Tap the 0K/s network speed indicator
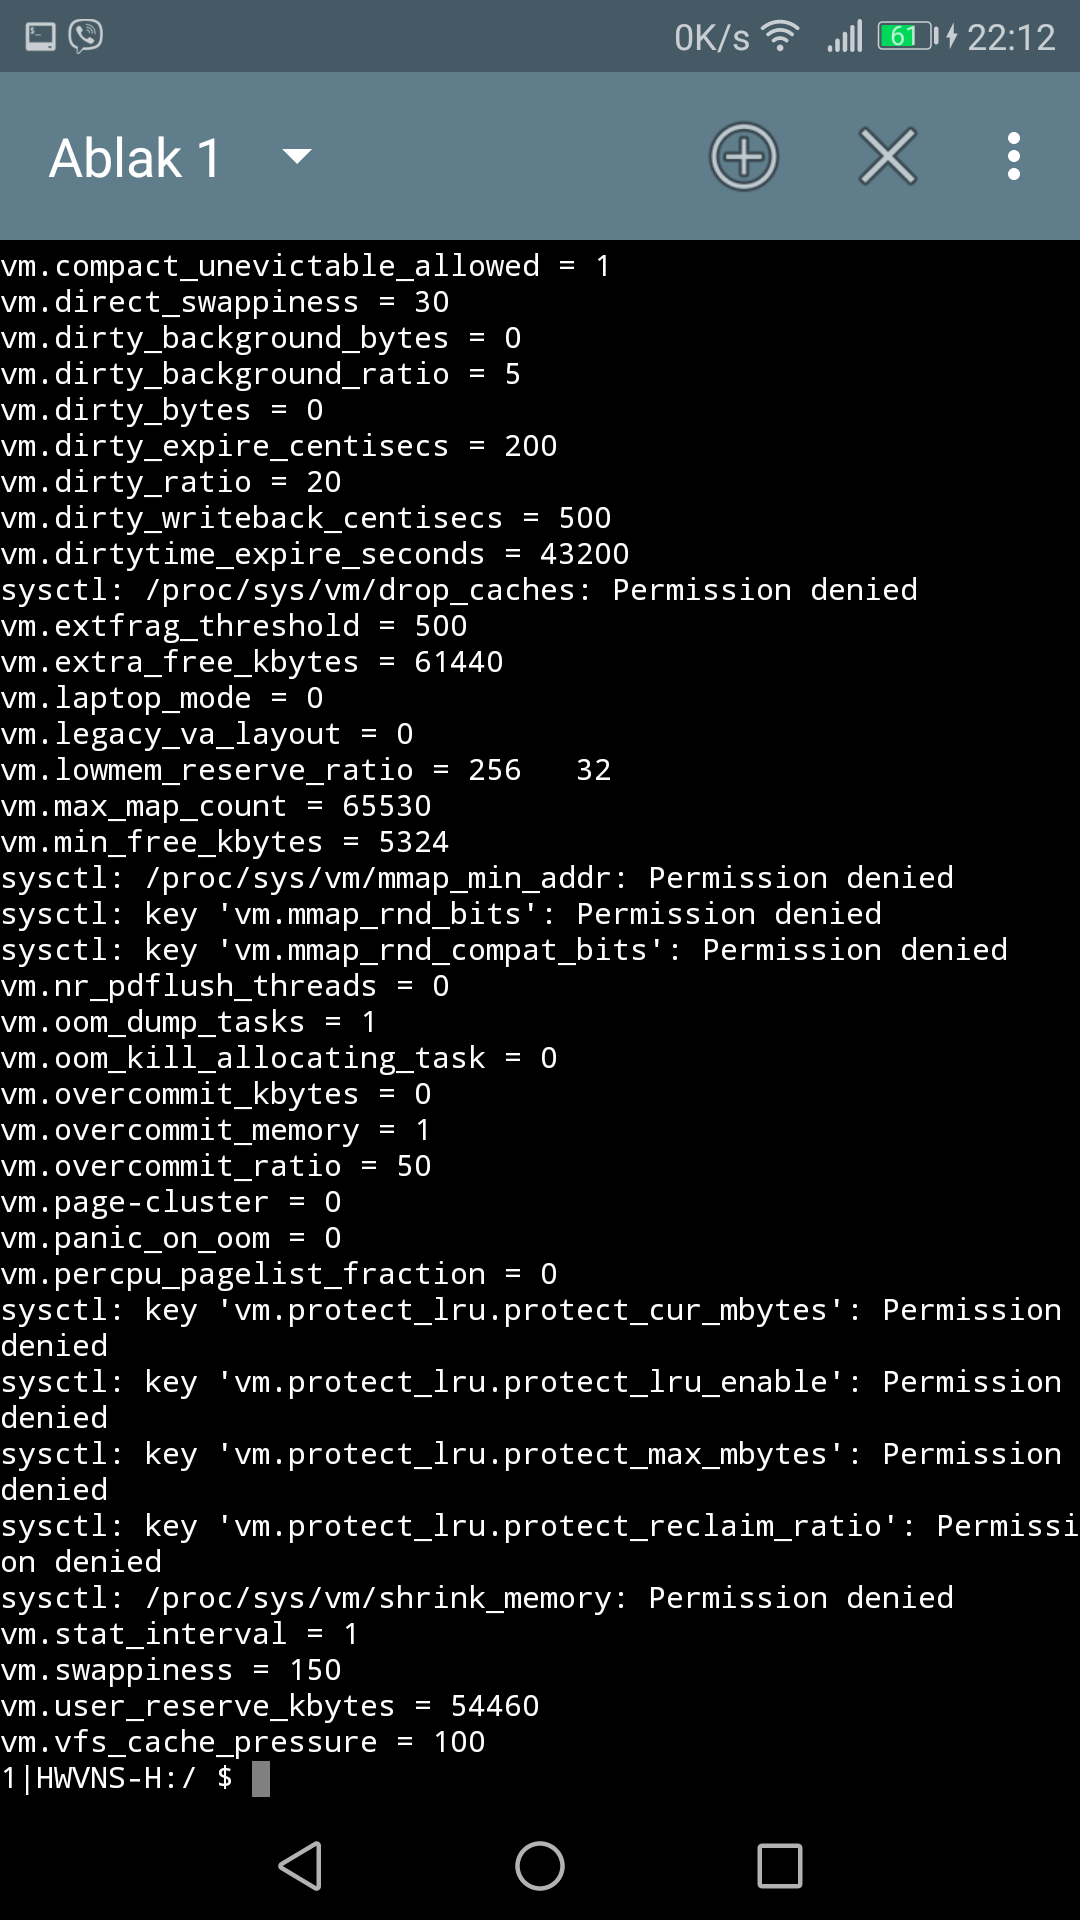Viewport: 1080px width, 1920px height. point(711,37)
